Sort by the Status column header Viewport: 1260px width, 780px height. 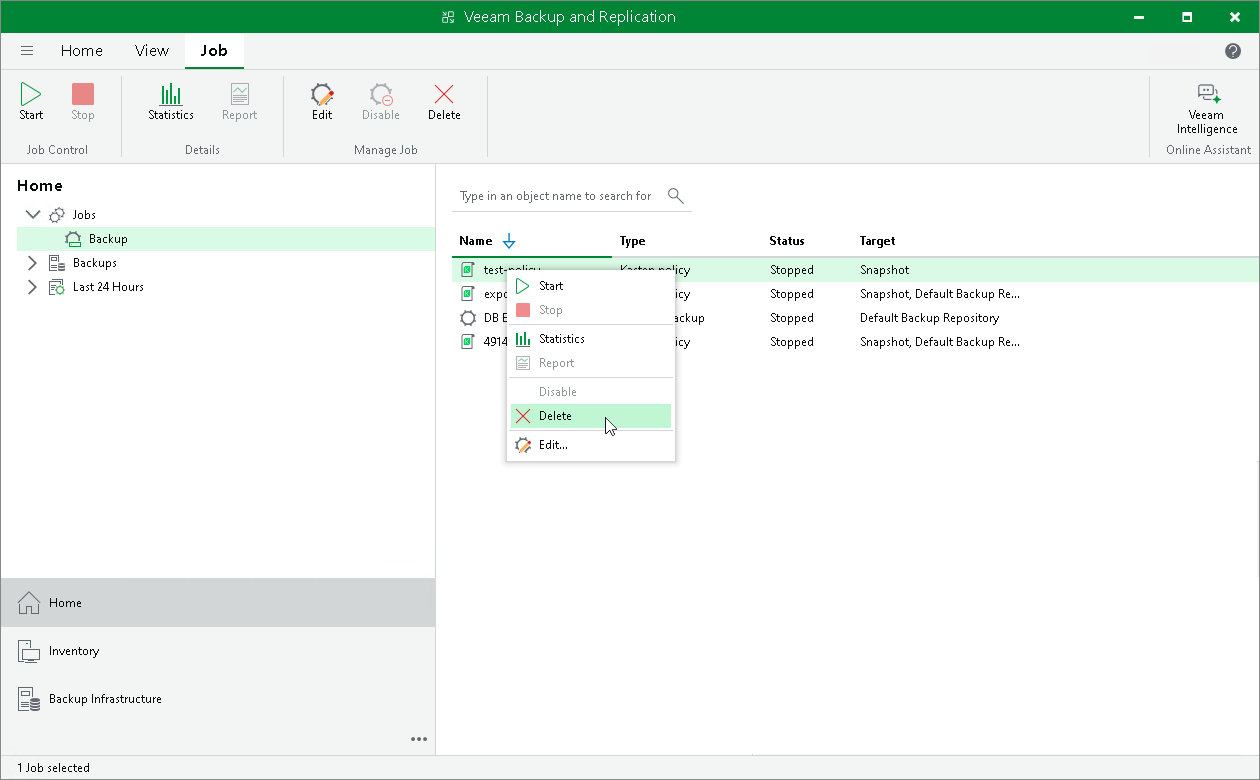pyautogui.click(x=787, y=241)
